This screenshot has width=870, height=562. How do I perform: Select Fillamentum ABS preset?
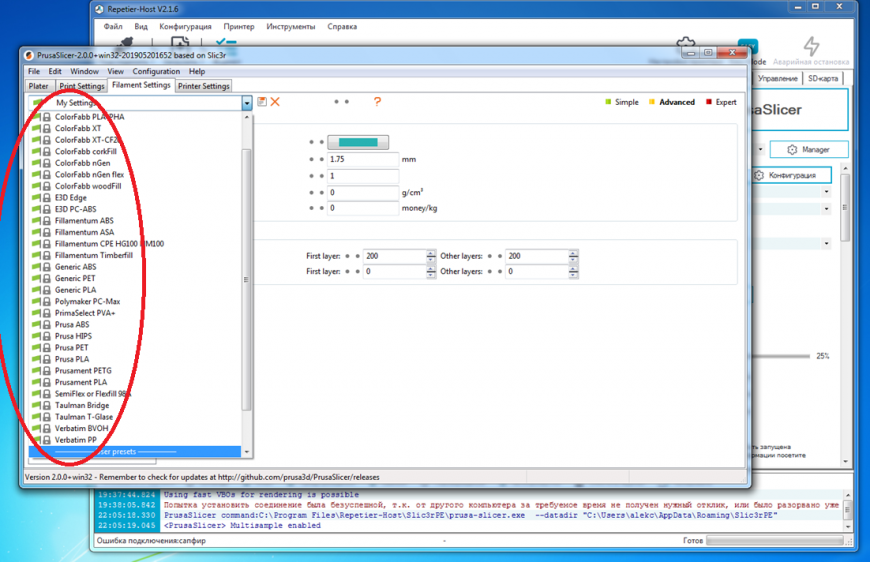(x=135, y=221)
